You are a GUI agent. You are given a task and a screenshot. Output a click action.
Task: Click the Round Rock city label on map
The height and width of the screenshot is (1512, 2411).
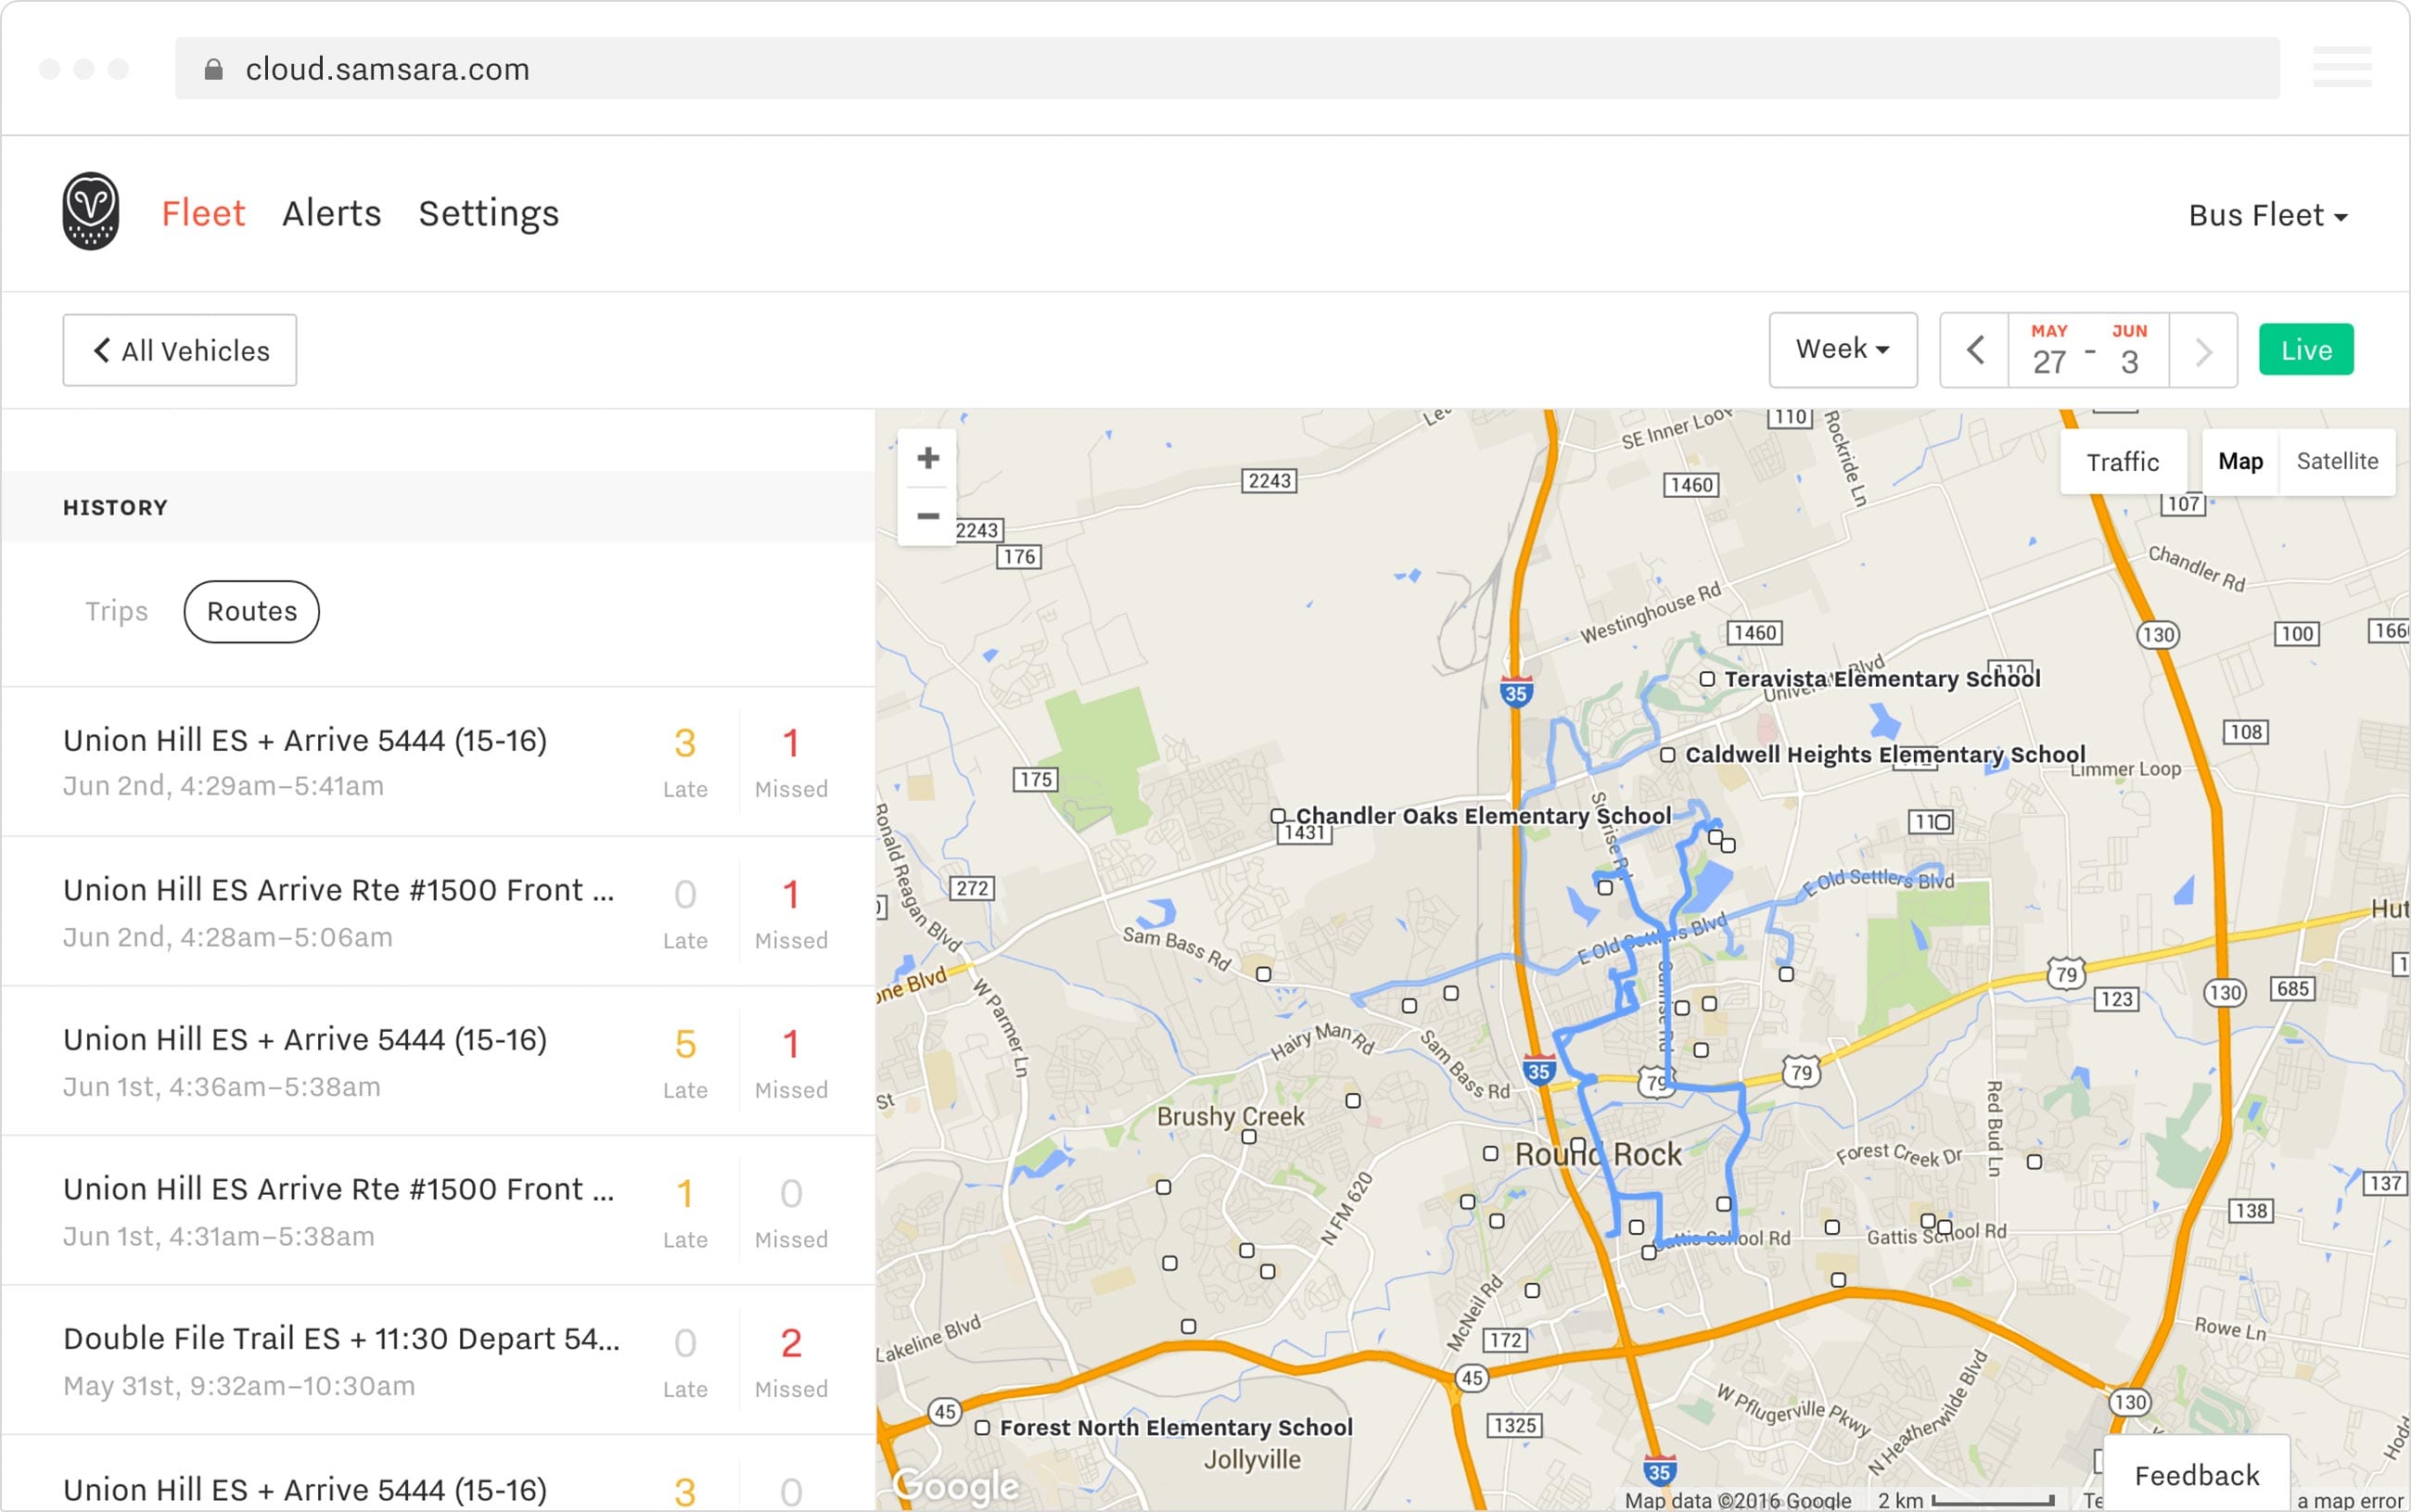1598,1154
